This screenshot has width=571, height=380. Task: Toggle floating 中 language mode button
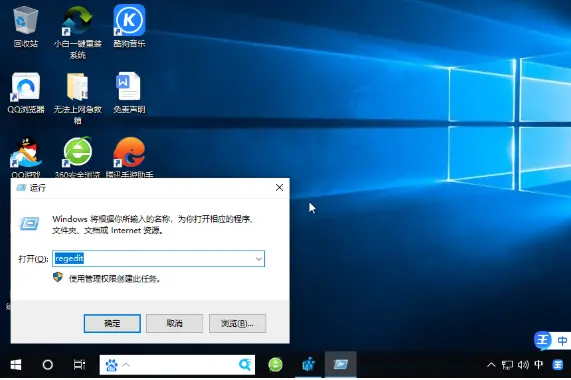pyautogui.click(x=562, y=341)
